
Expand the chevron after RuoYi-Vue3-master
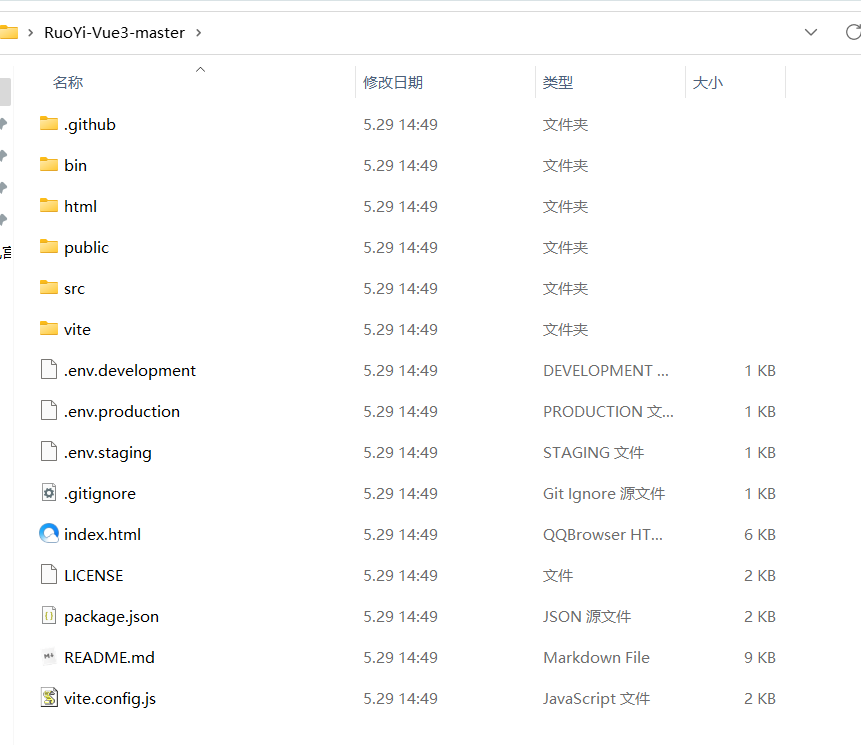[x=198, y=31]
